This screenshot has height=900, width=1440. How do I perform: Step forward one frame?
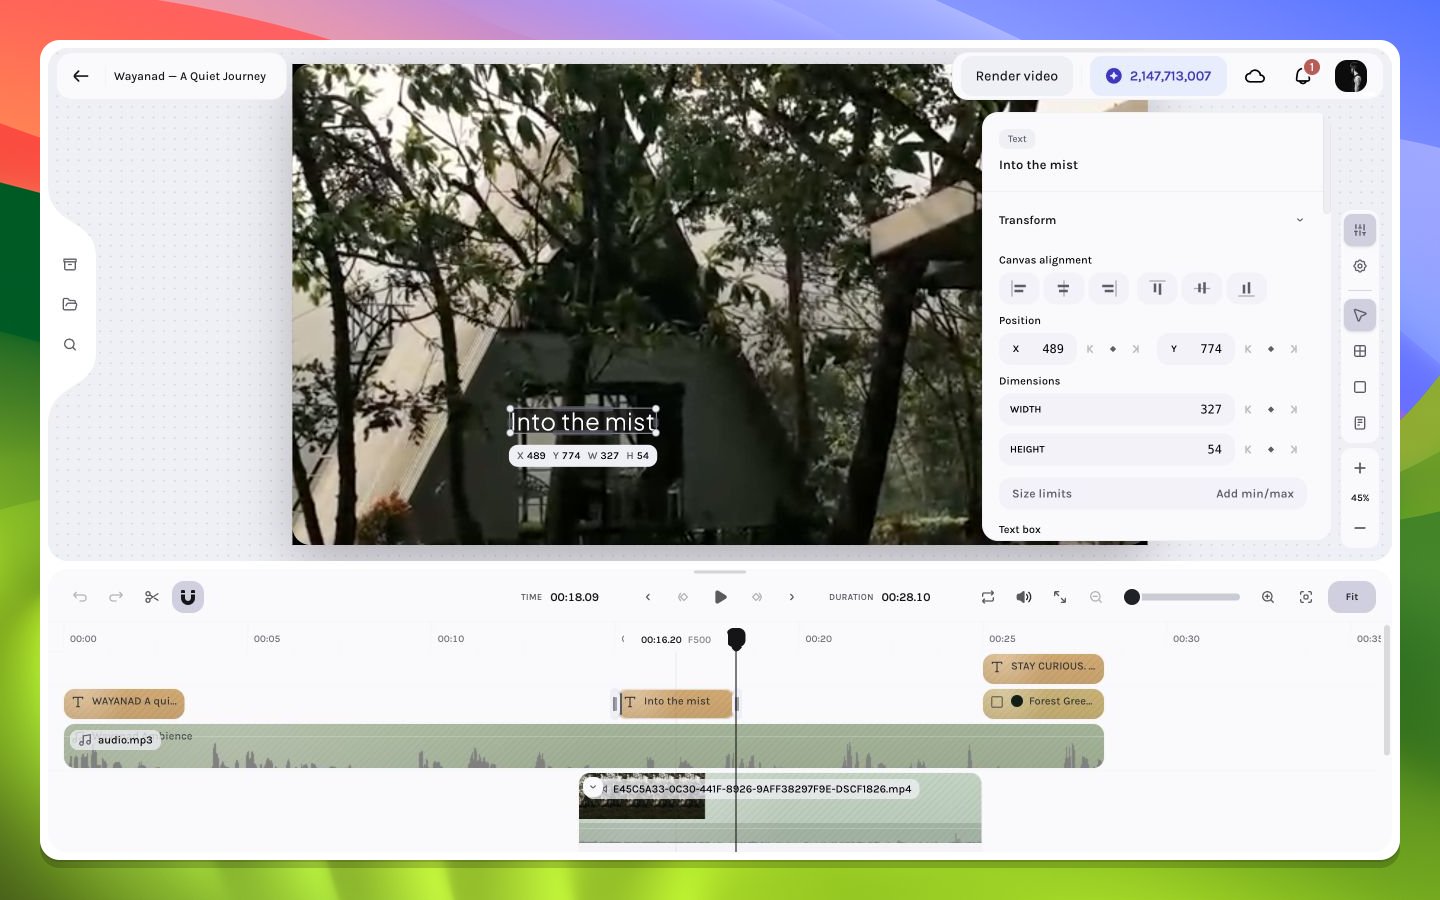click(792, 597)
